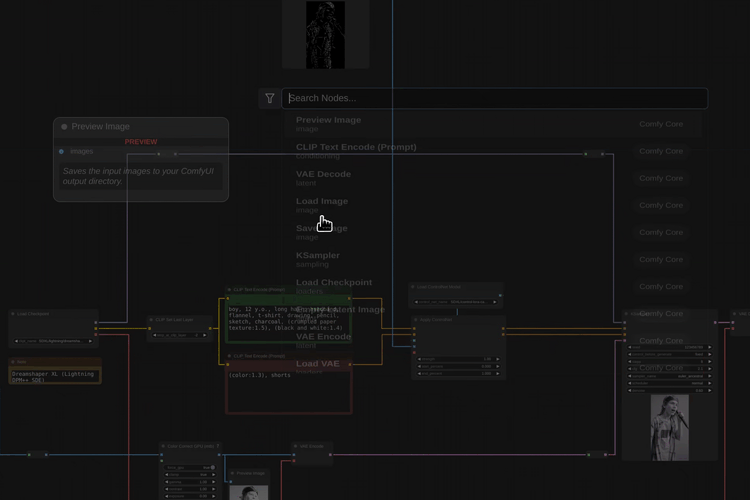This screenshot has width=750, height=500.
Task: Click the Dreamshaper XL note text
Action: (x=54, y=376)
